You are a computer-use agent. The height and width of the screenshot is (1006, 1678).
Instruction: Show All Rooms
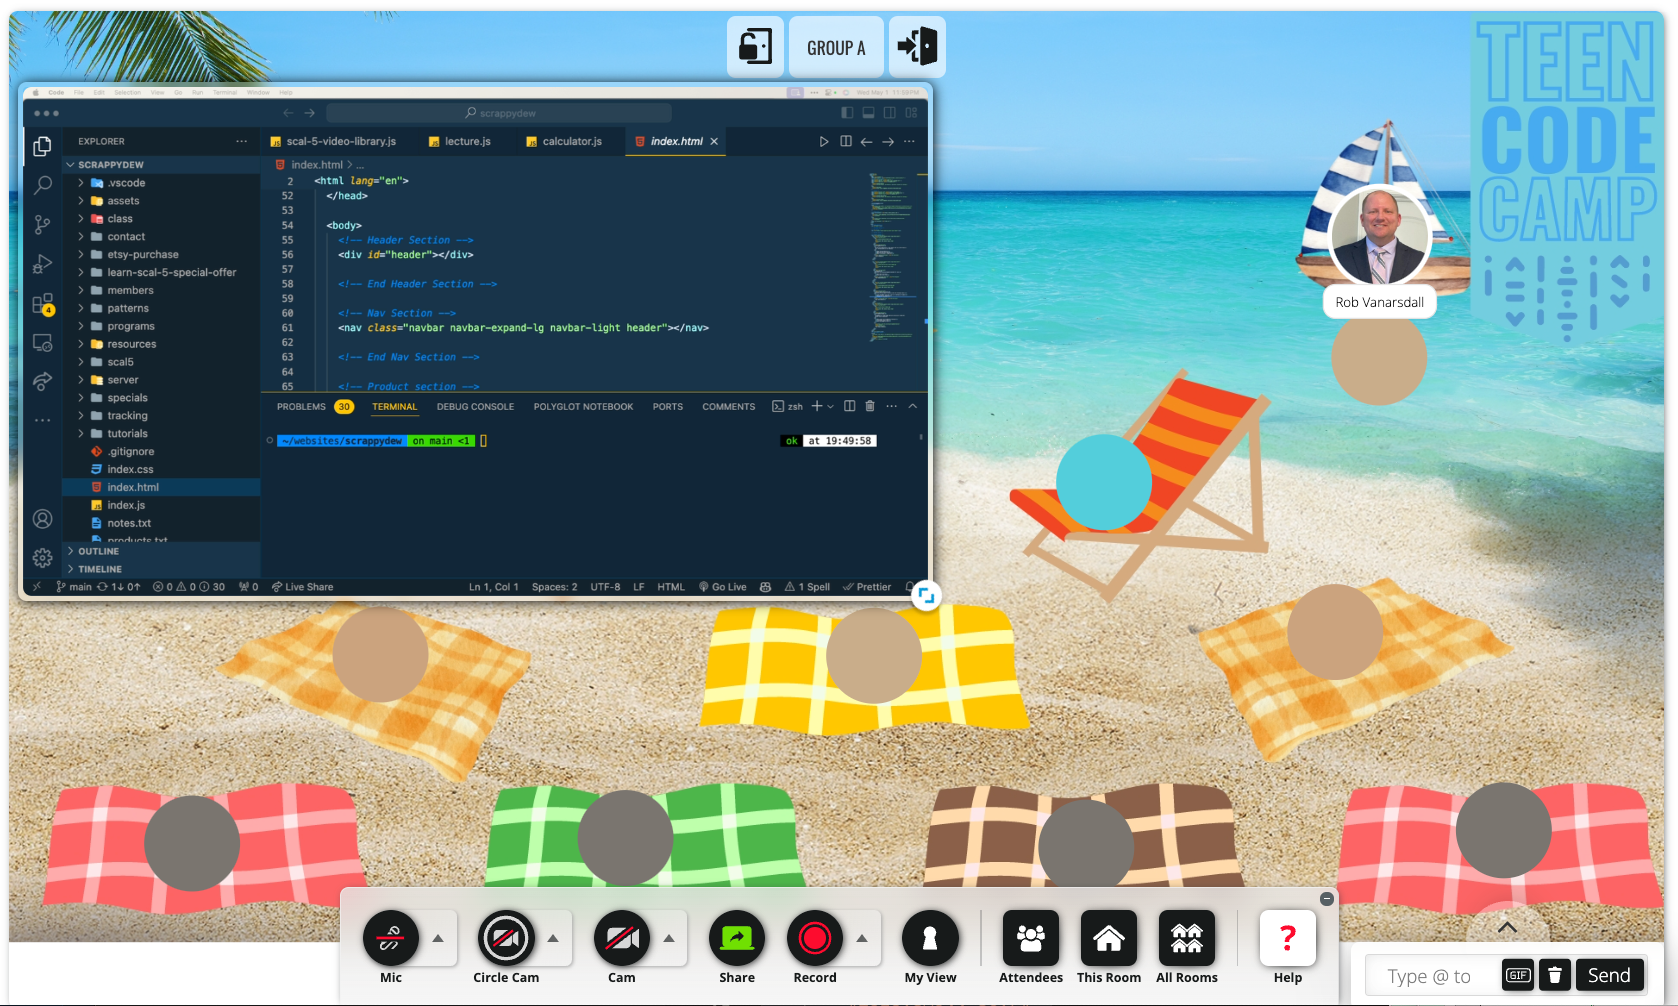(1187, 938)
